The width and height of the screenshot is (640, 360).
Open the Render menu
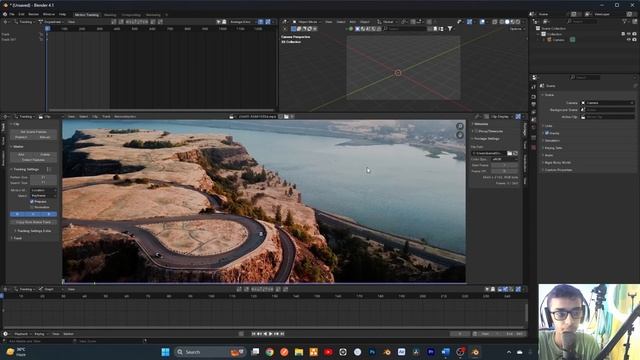pyautogui.click(x=33, y=14)
